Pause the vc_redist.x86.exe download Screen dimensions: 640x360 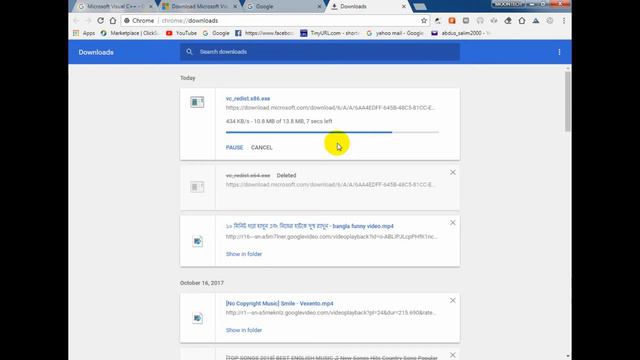(x=234, y=147)
